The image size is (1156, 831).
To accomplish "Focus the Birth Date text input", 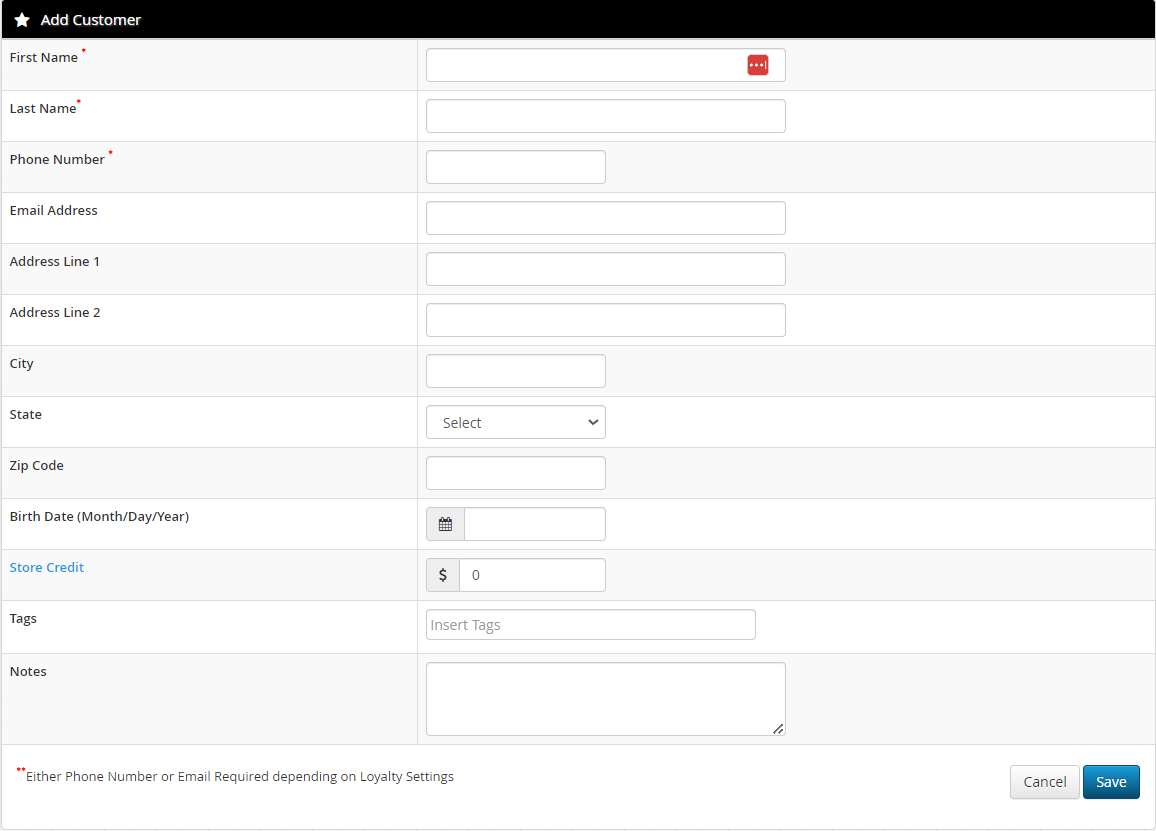I will (x=535, y=524).
